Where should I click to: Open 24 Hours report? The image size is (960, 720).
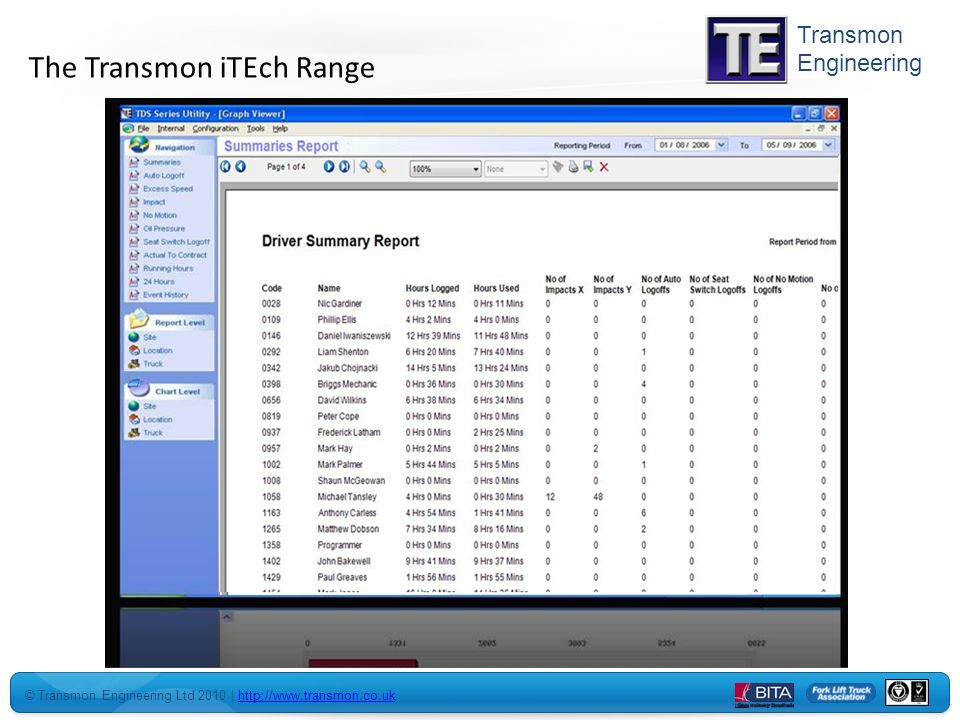click(x=159, y=282)
